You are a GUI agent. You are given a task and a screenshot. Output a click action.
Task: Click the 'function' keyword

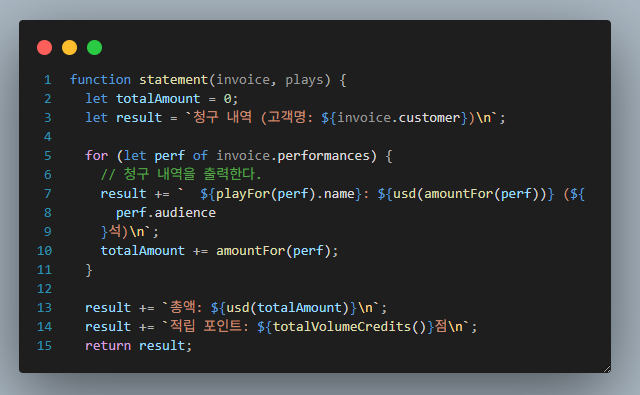tap(100, 80)
